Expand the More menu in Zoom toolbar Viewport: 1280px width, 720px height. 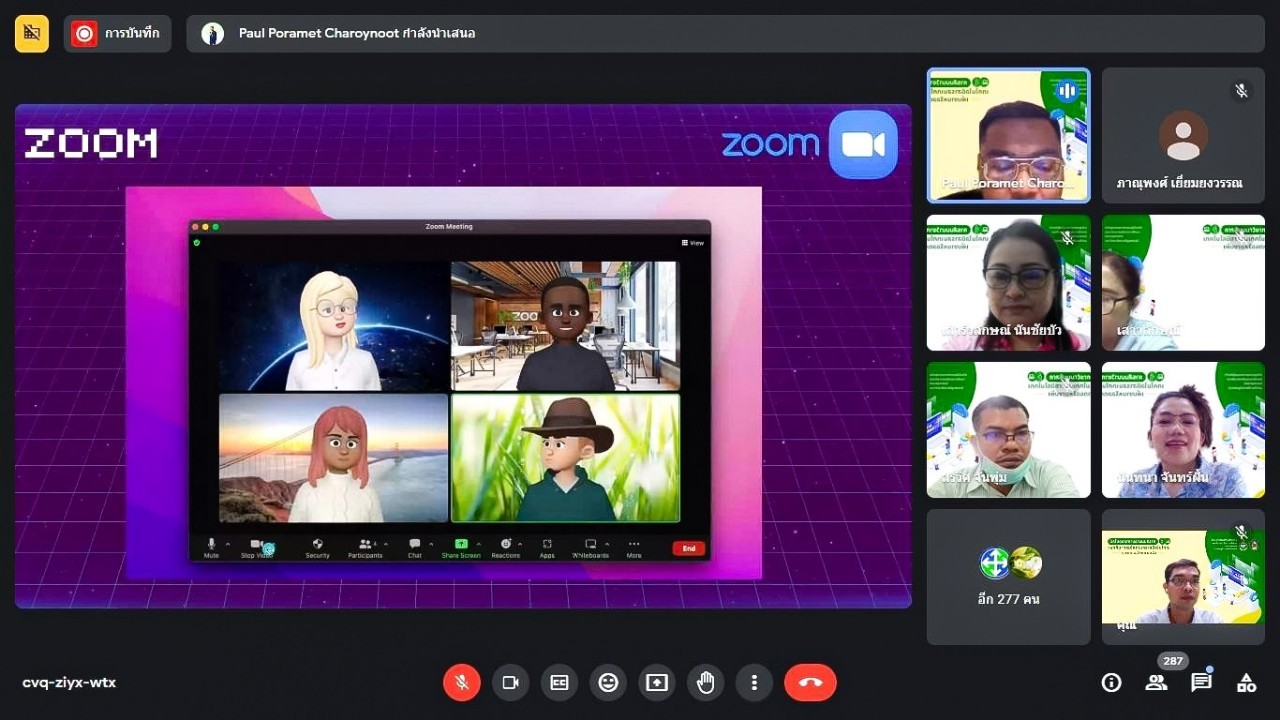[x=634, y=547]
